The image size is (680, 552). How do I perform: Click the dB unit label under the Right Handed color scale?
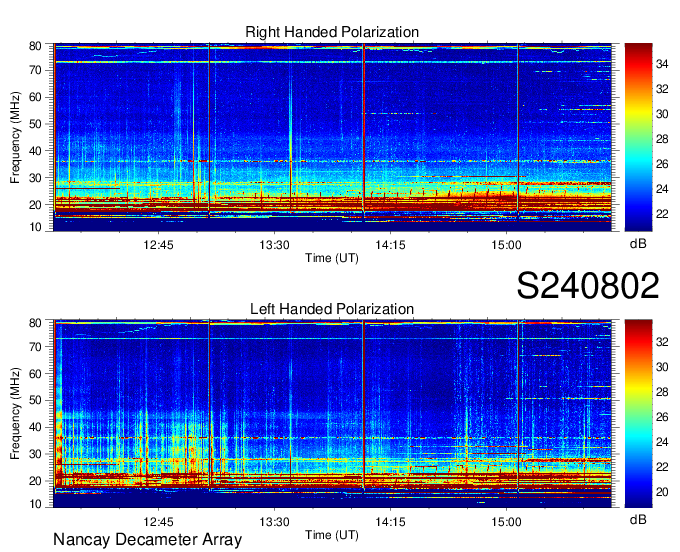pyautogui.click(x=638, y=244)
